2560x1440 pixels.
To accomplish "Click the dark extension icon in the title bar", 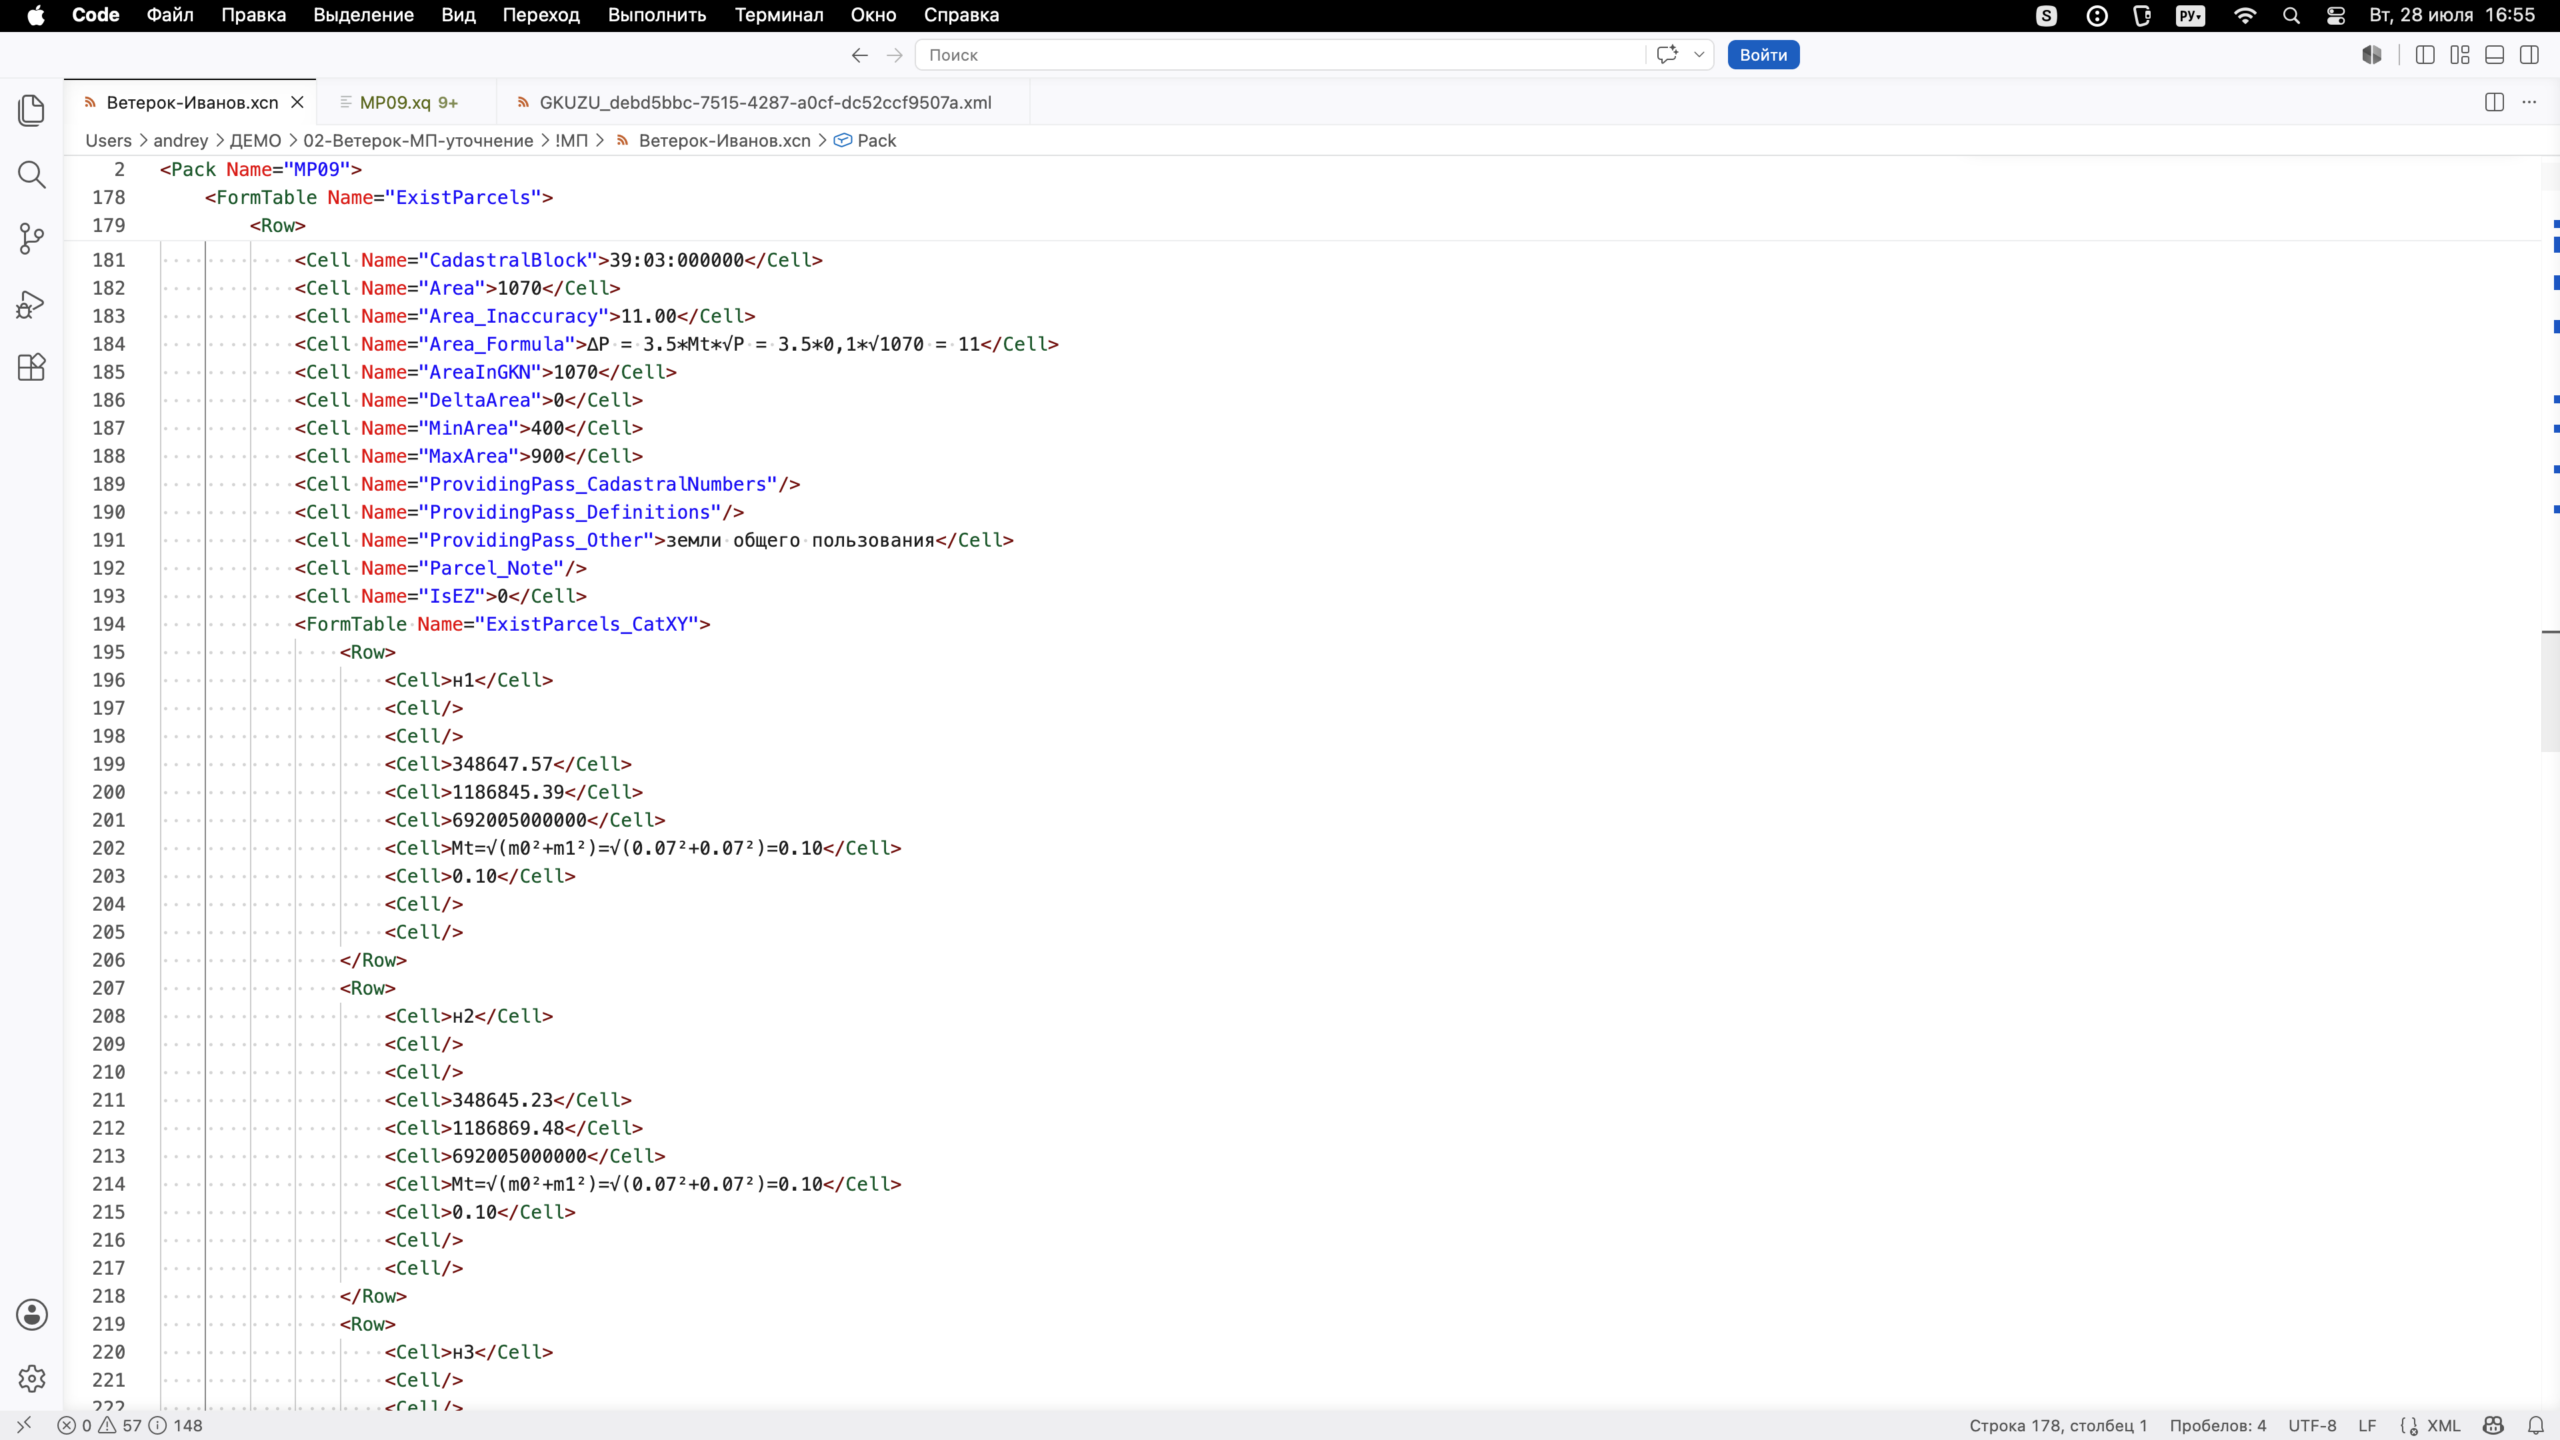I will tap(2371, 55).
